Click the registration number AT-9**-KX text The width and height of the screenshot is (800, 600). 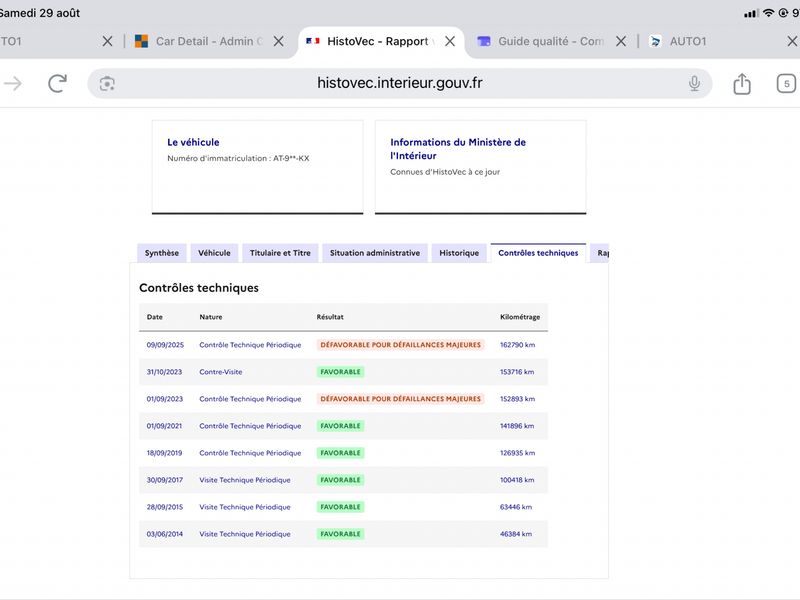(291, 158)
